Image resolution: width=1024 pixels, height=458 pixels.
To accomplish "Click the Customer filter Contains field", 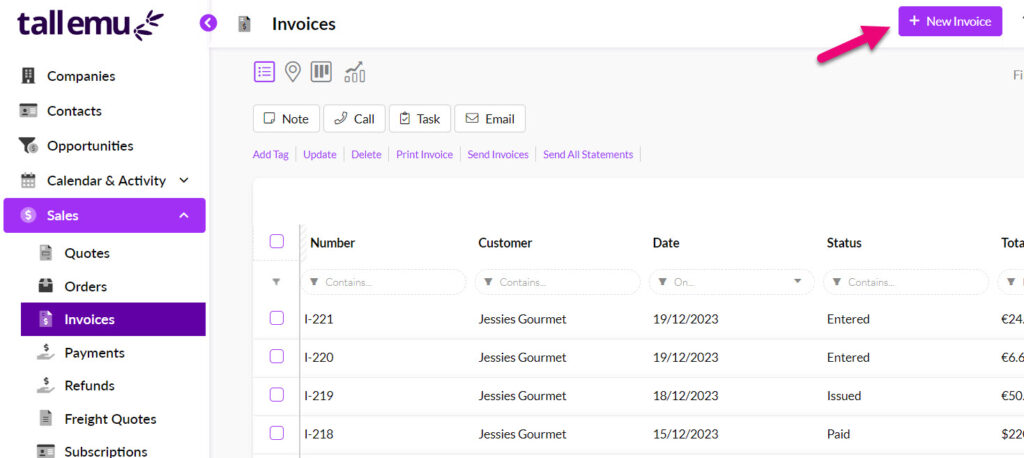I will point(558,282).
